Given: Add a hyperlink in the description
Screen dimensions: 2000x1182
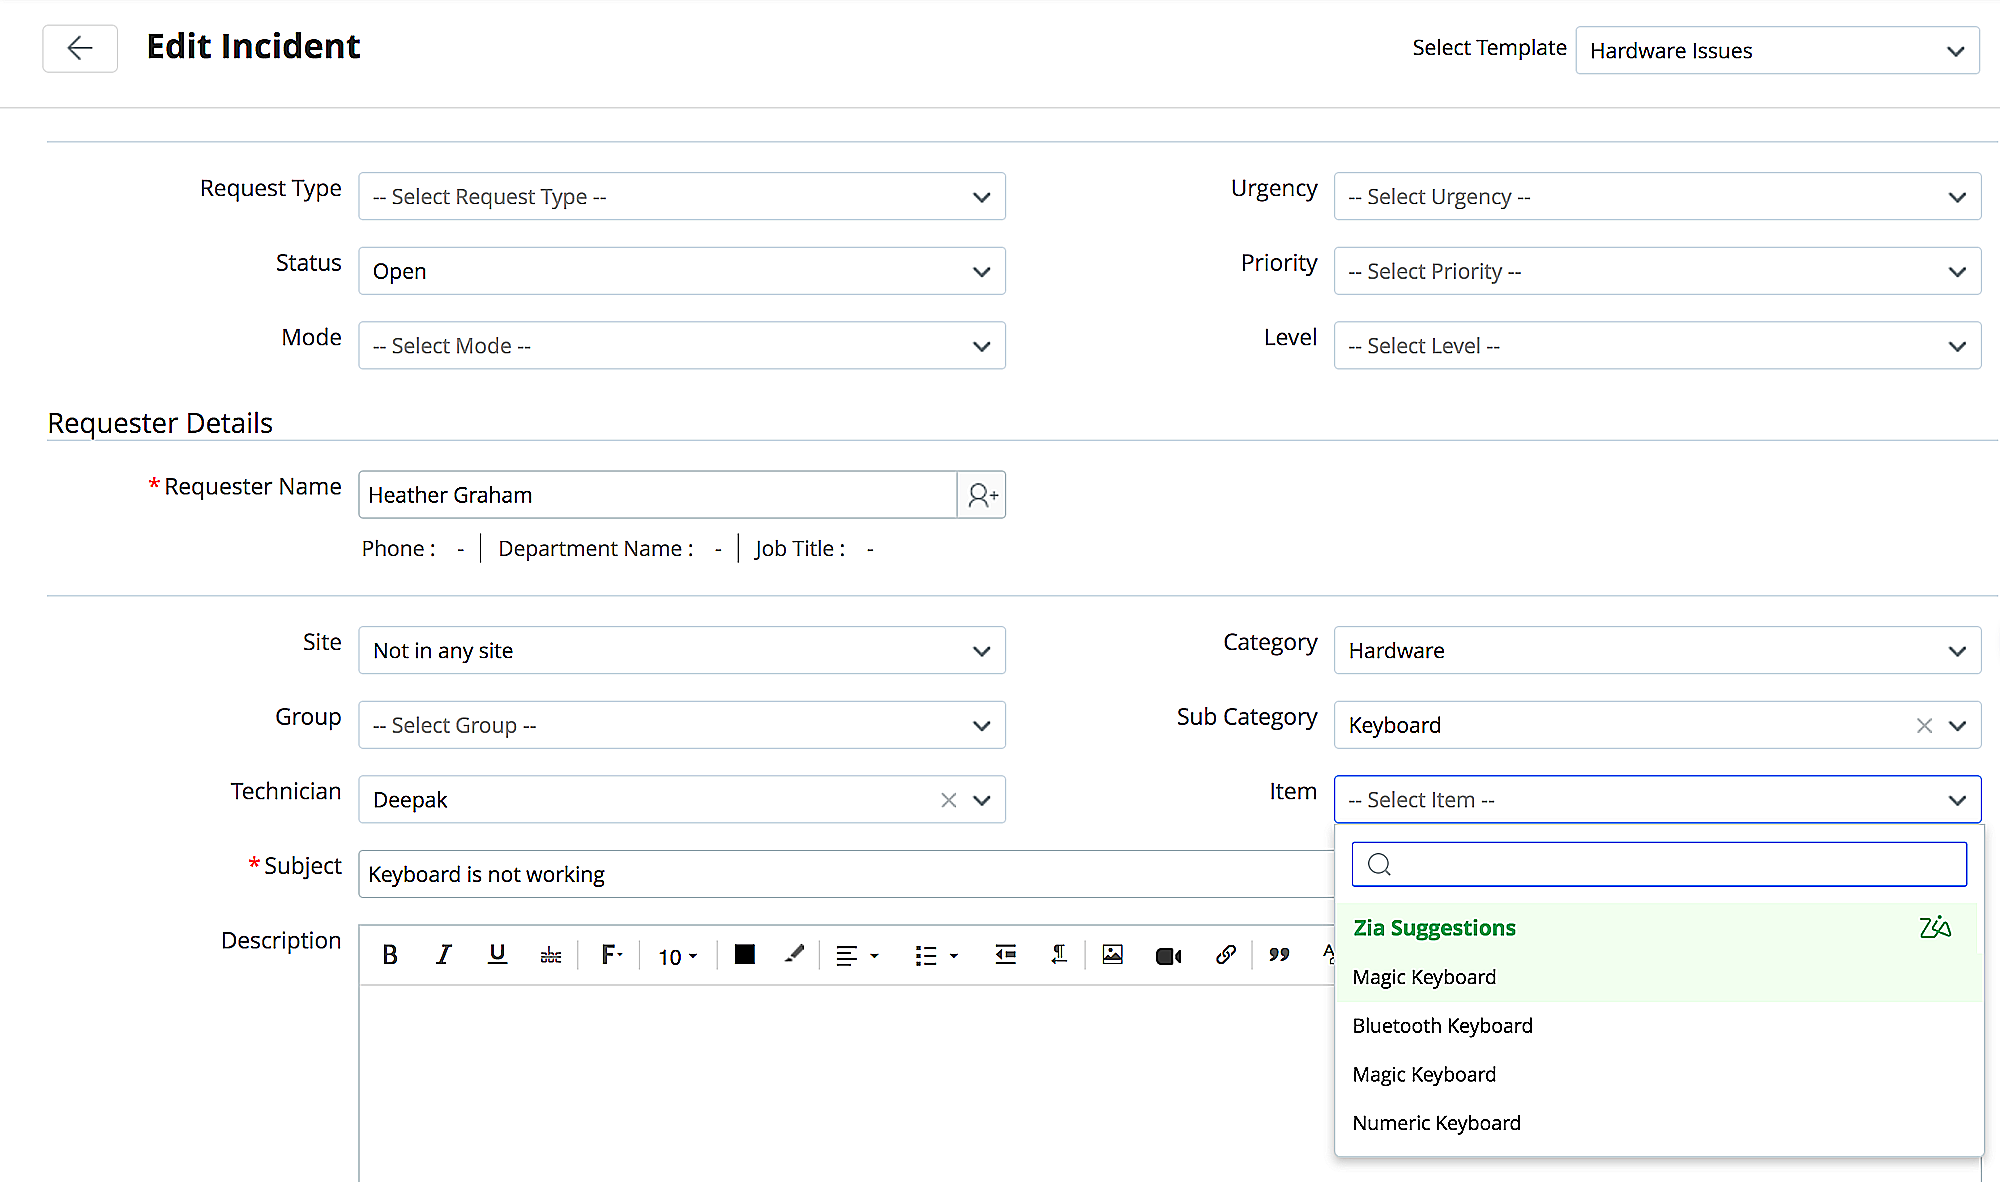Looking at the screenshot, I should coord(1225,955).
